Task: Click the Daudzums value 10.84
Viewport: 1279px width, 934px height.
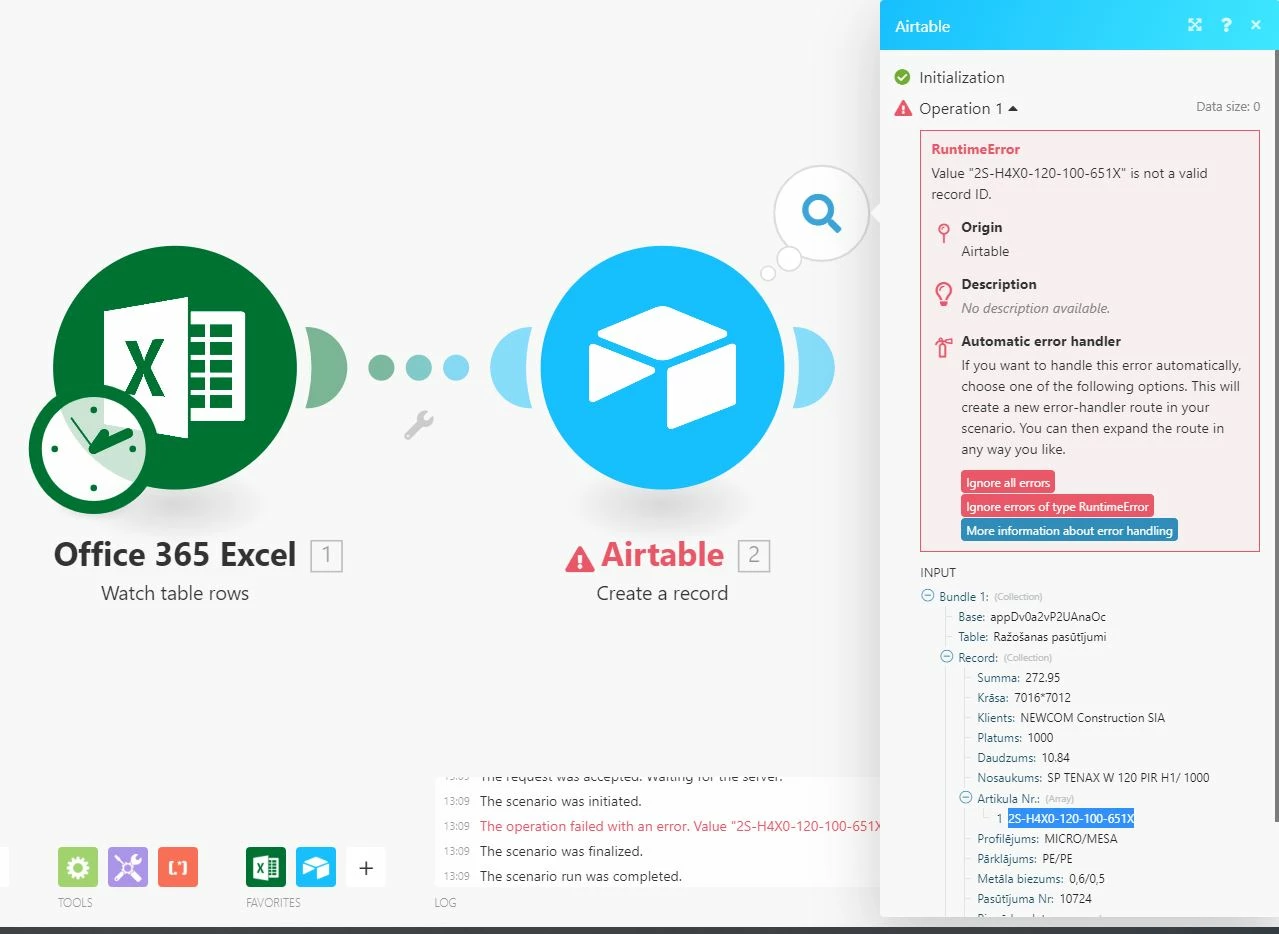Action: click(1055, 758)
